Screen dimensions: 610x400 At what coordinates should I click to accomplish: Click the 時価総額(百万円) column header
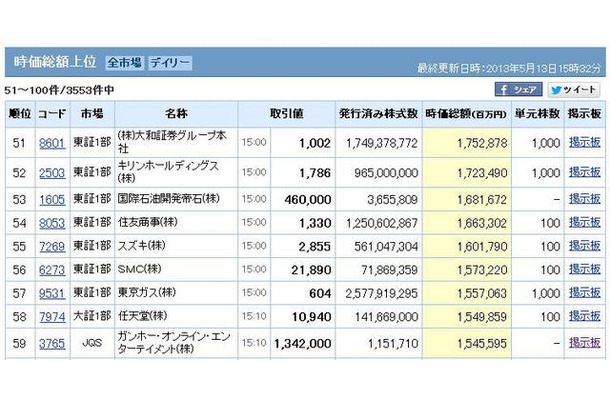466,114
